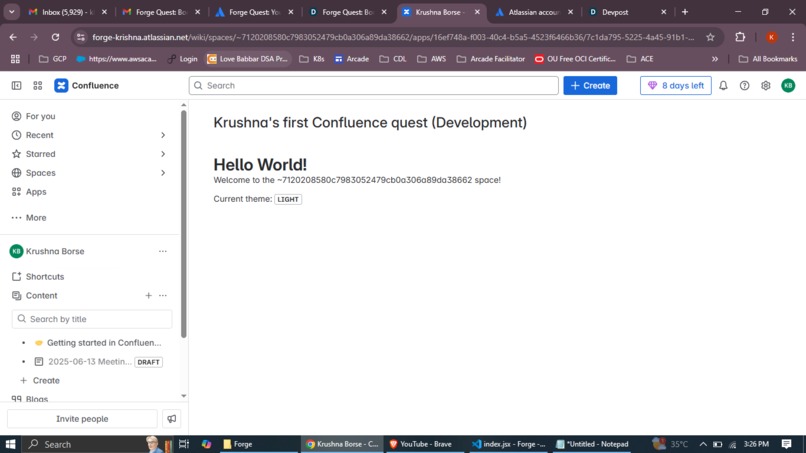Viewport: 806px width, 453px height.
Task: Open new browser tab
Action: pyautogui.click(x=685, y=12)
